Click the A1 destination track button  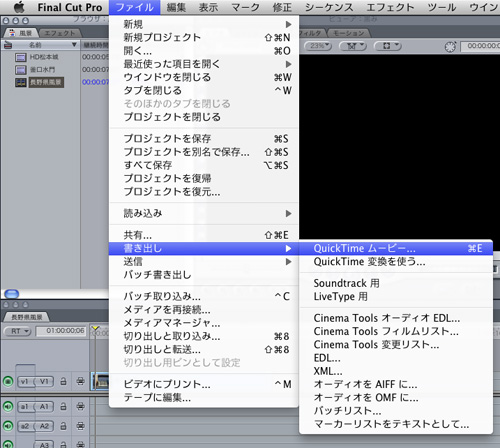44,407
